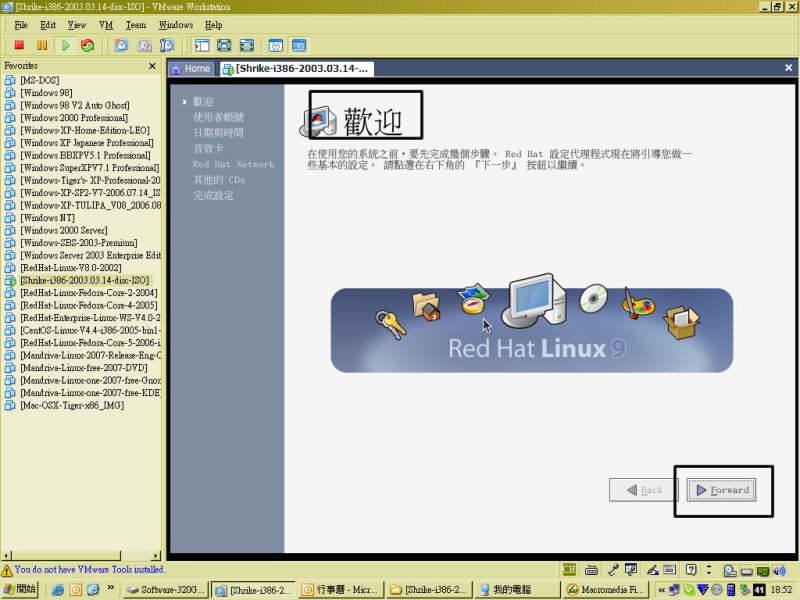Viewport: 800px width, 600px height.
Task: Click the volume speaker status icon
Action: [x=779, y=570]
